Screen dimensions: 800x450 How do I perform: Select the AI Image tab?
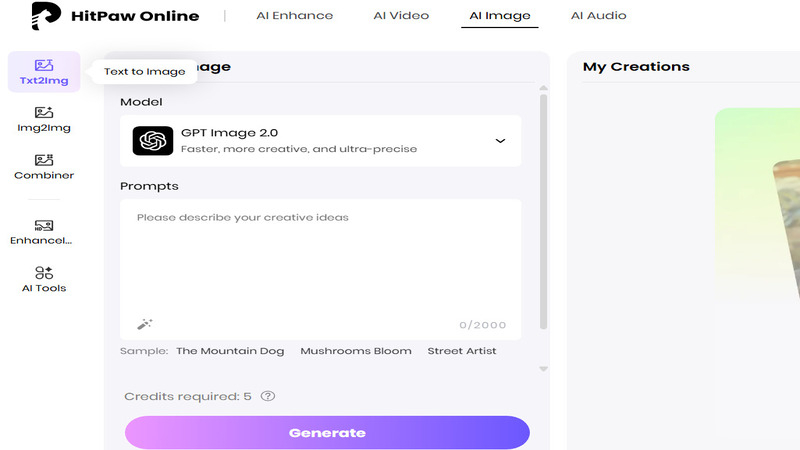[499, 16]
